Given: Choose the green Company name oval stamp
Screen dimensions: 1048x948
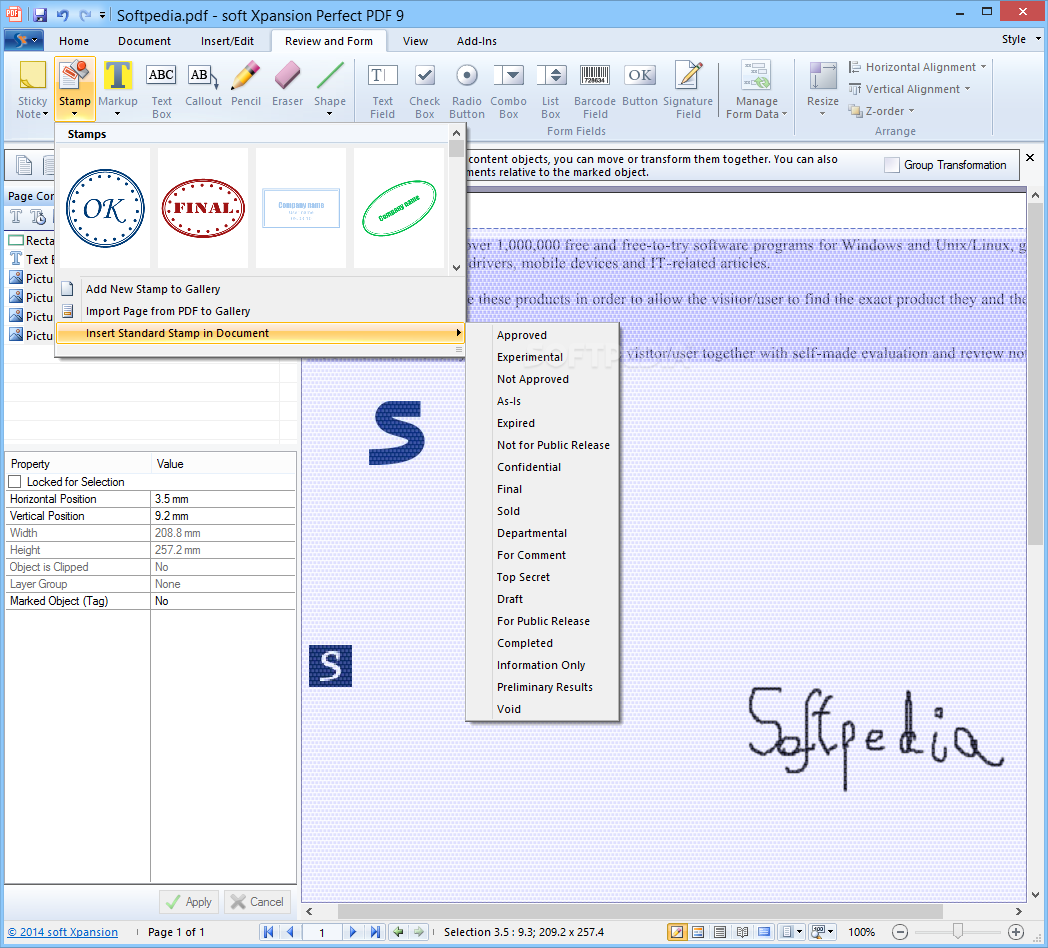Looking at the screenshot, I should click(x=399, y=209).
